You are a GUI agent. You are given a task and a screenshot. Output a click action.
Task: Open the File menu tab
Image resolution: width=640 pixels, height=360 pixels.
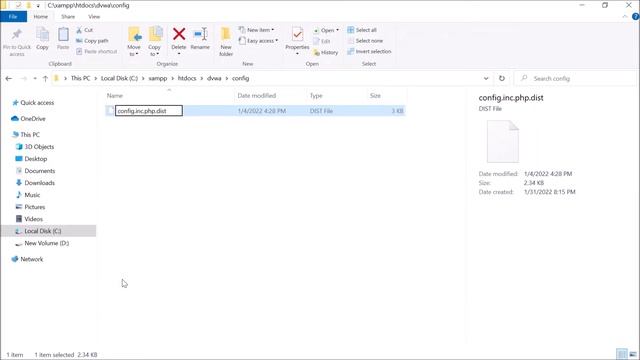pyautogui.click(x=13, y=17)
